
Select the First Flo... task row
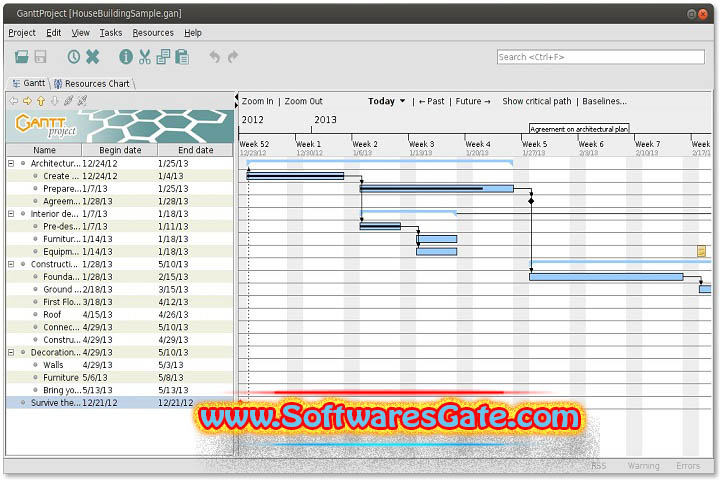tap(120, 302)
